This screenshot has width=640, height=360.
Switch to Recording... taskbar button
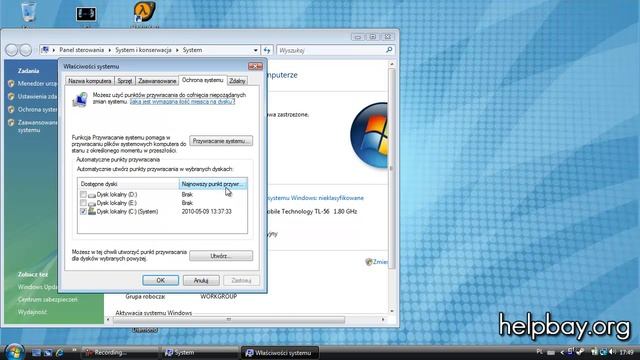pyautogui.click(x=120, y=352)
